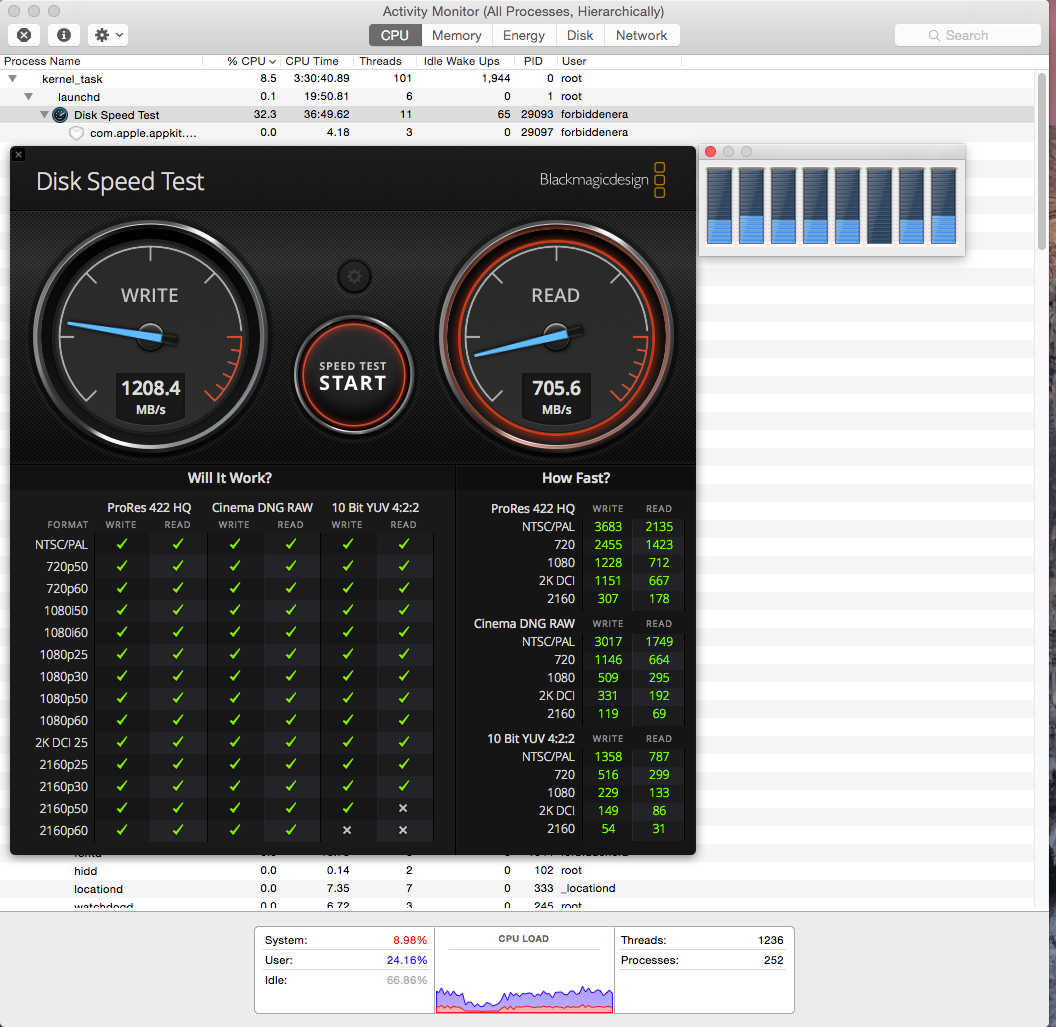This screenshot has width=1056, height=1027.
Task: Click the READ gauge dial
Action: tap(556, 336)
